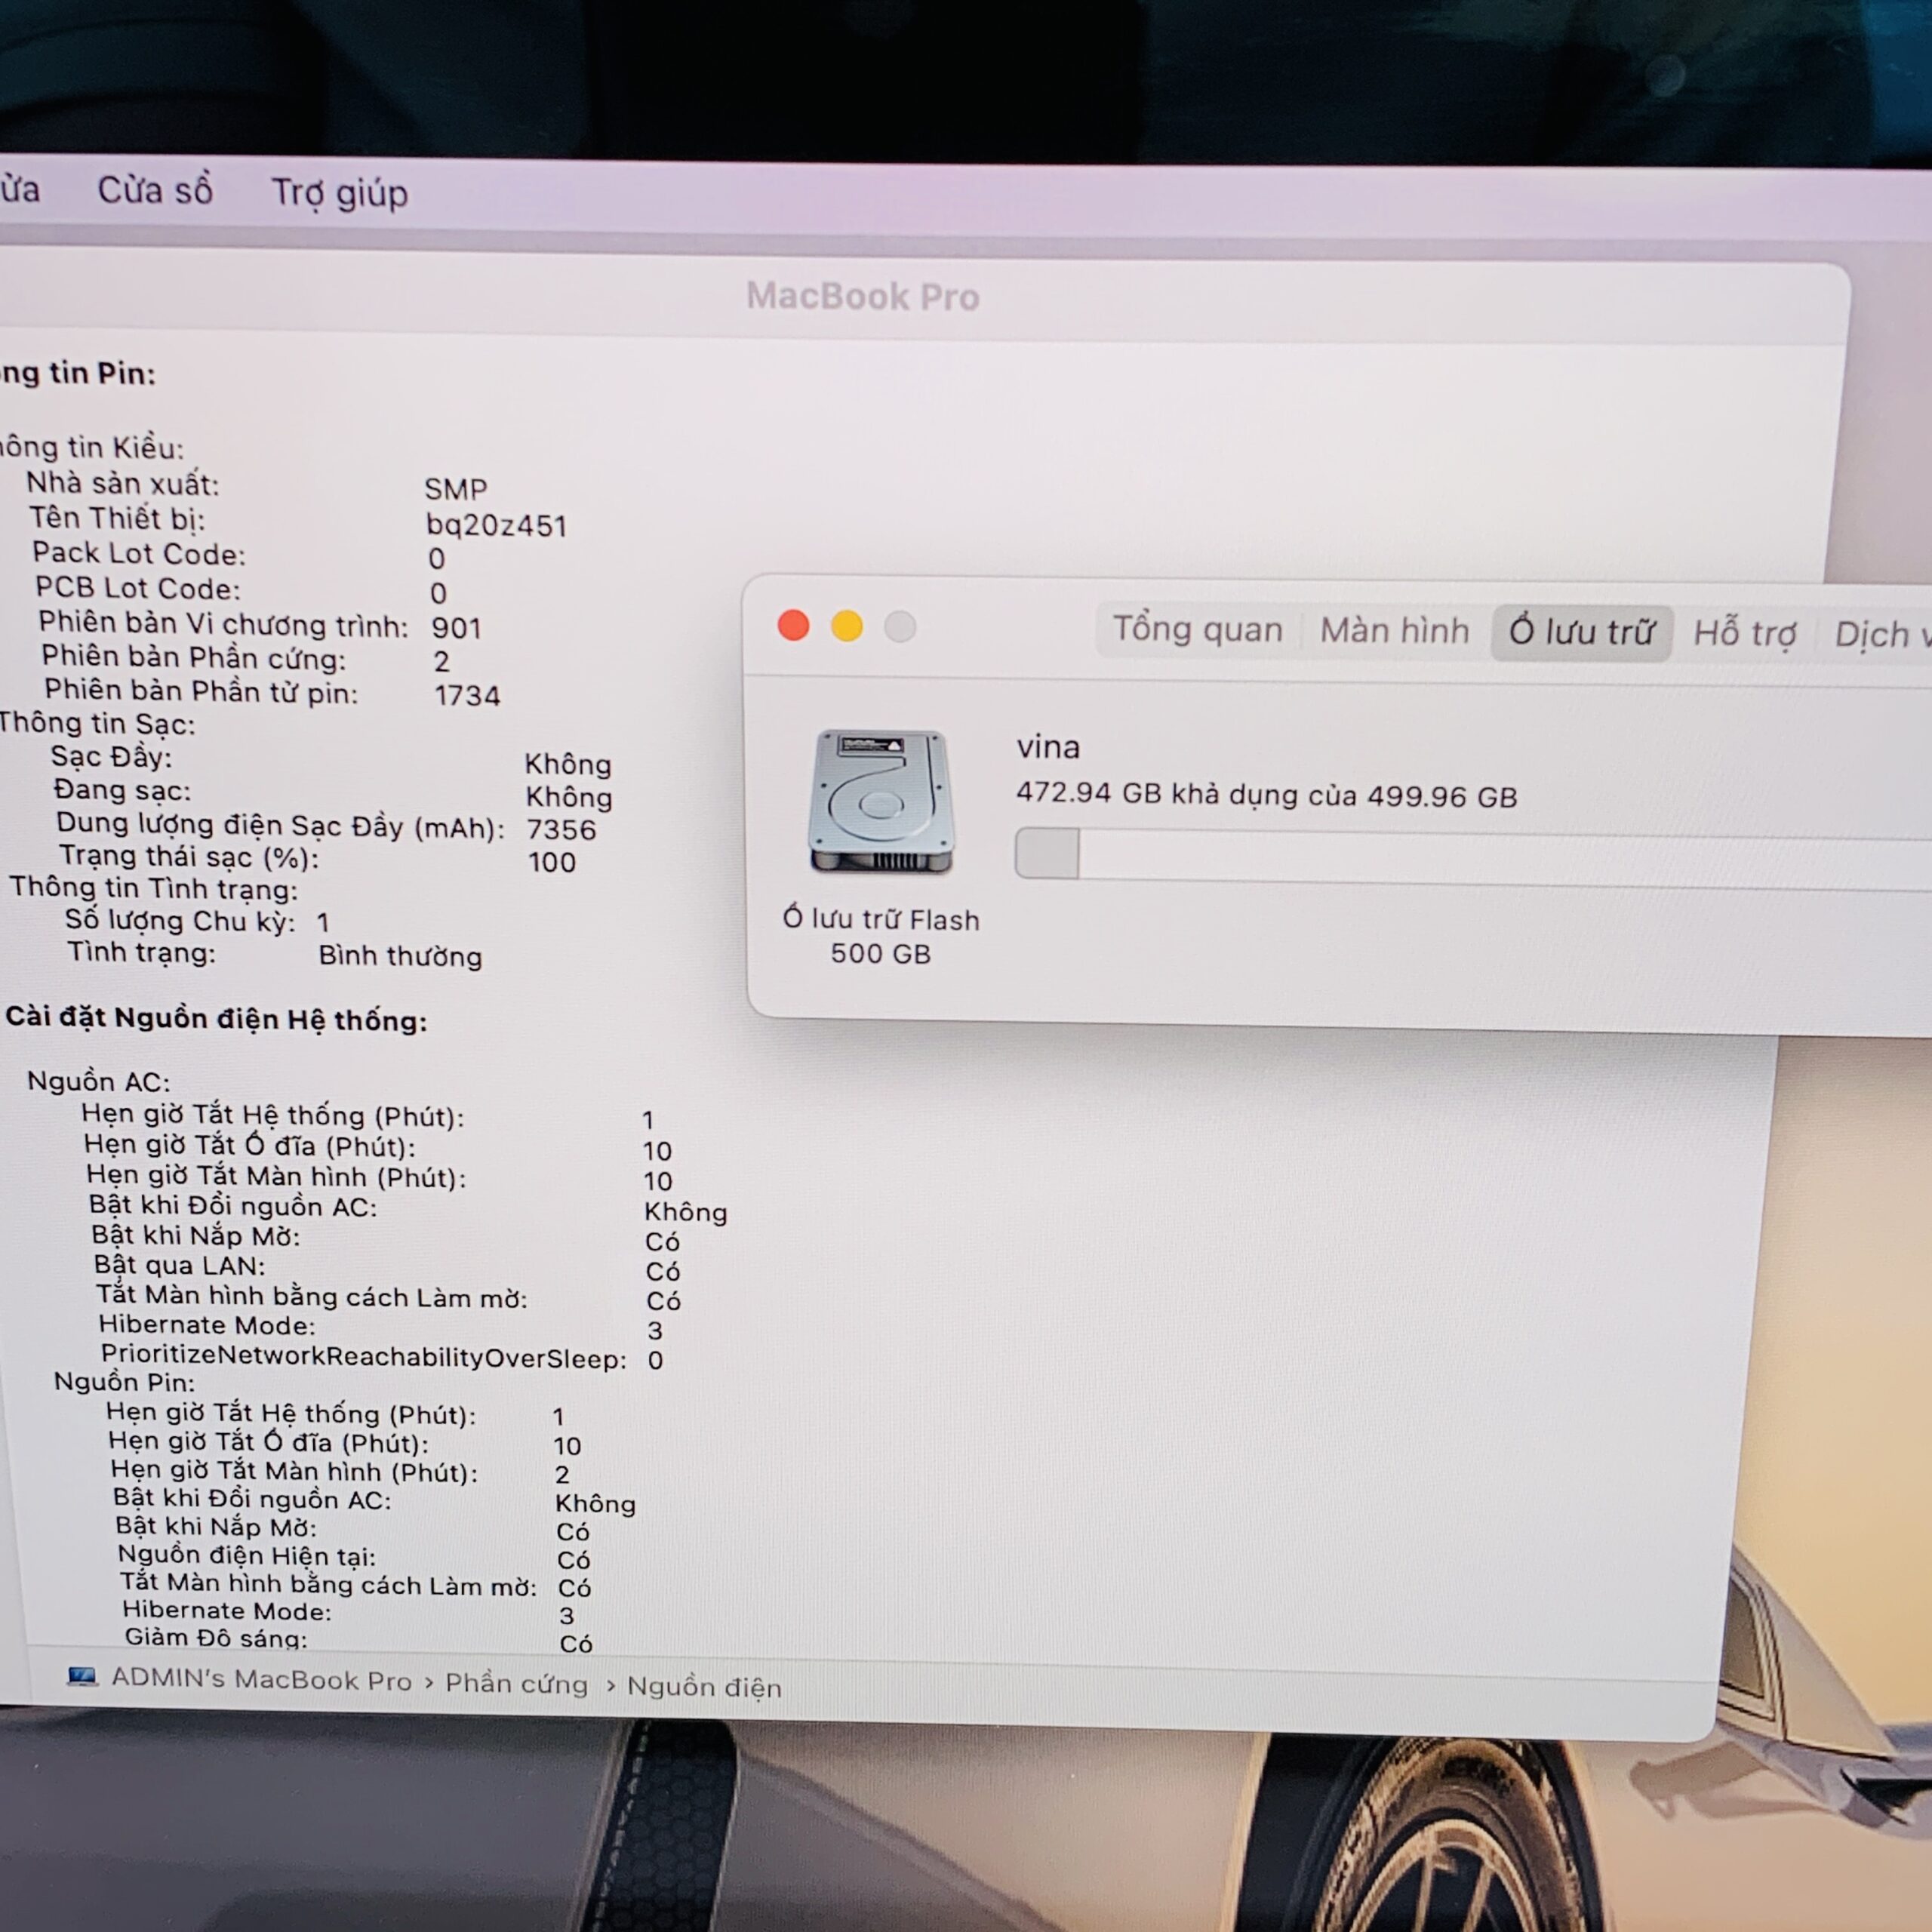The image size is (1932, 1932).
Task: Click Cài đặt Nguồn điện Hệ thống heading
Action: pos(216,1019)
